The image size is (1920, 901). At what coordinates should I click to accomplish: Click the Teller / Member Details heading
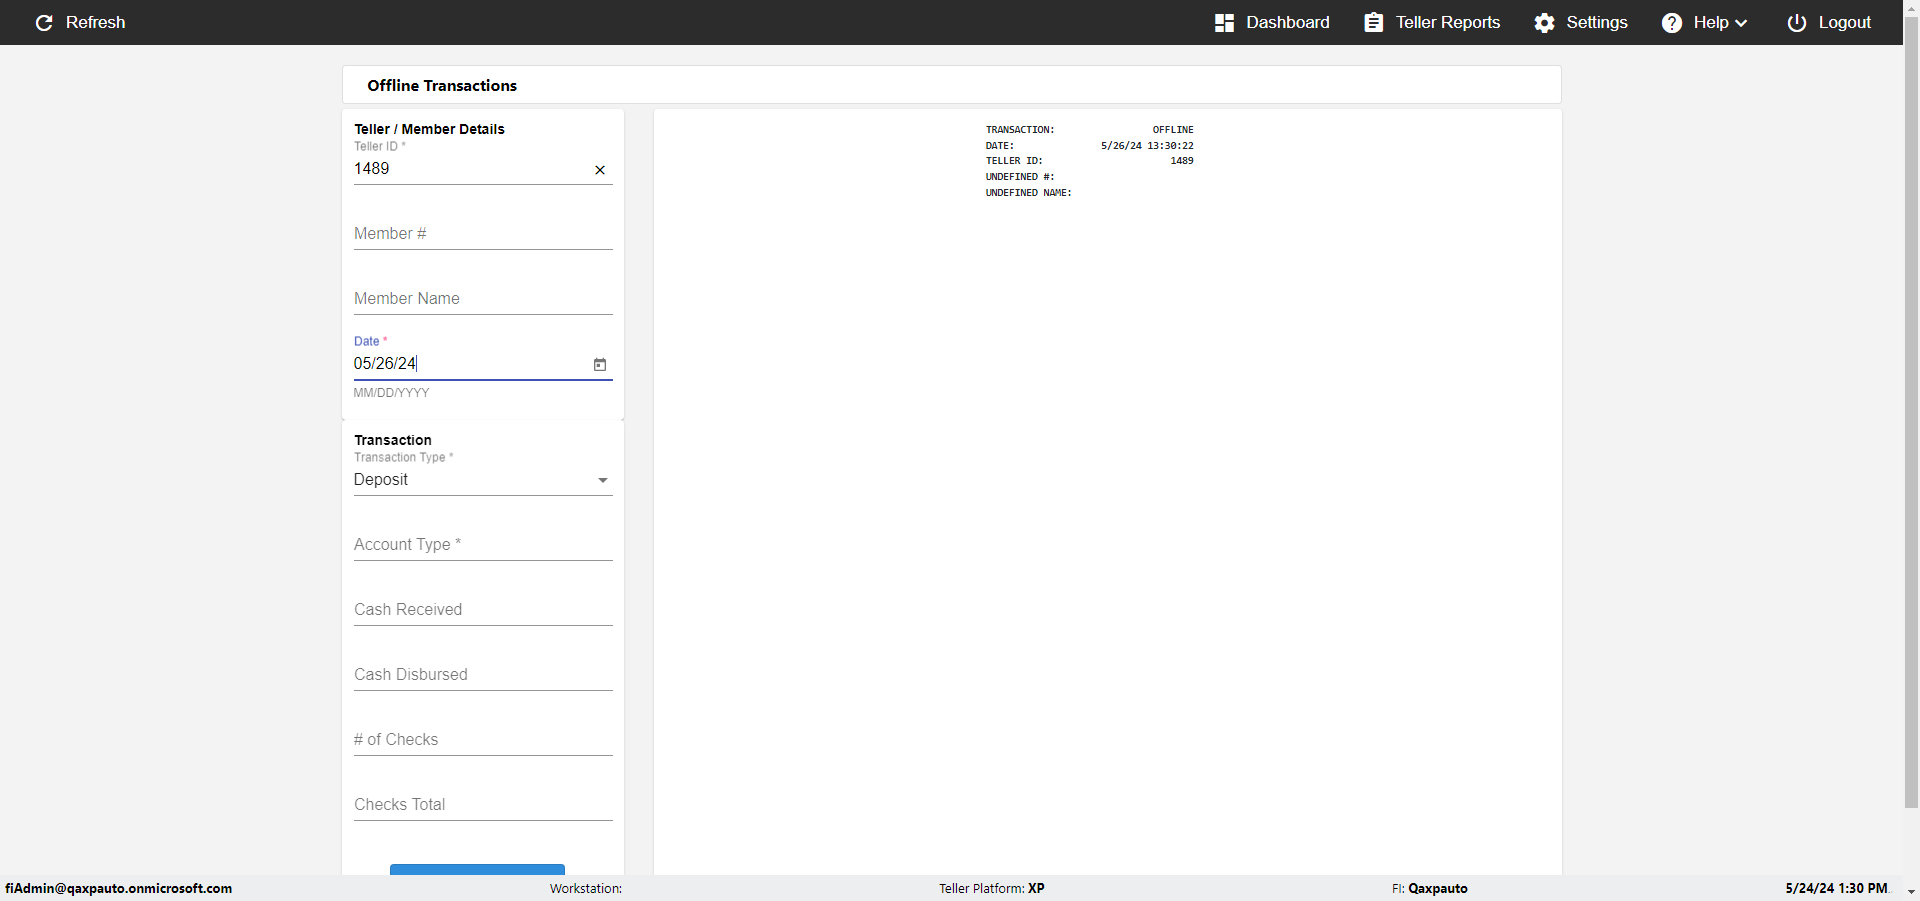[x=429, y=129]
